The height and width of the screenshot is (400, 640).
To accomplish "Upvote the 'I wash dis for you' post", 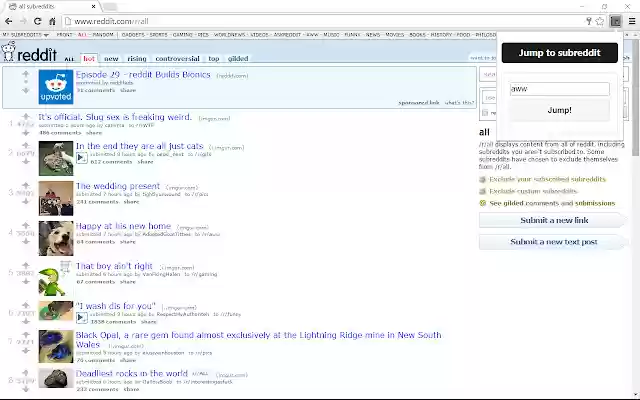I will point(26,305).
